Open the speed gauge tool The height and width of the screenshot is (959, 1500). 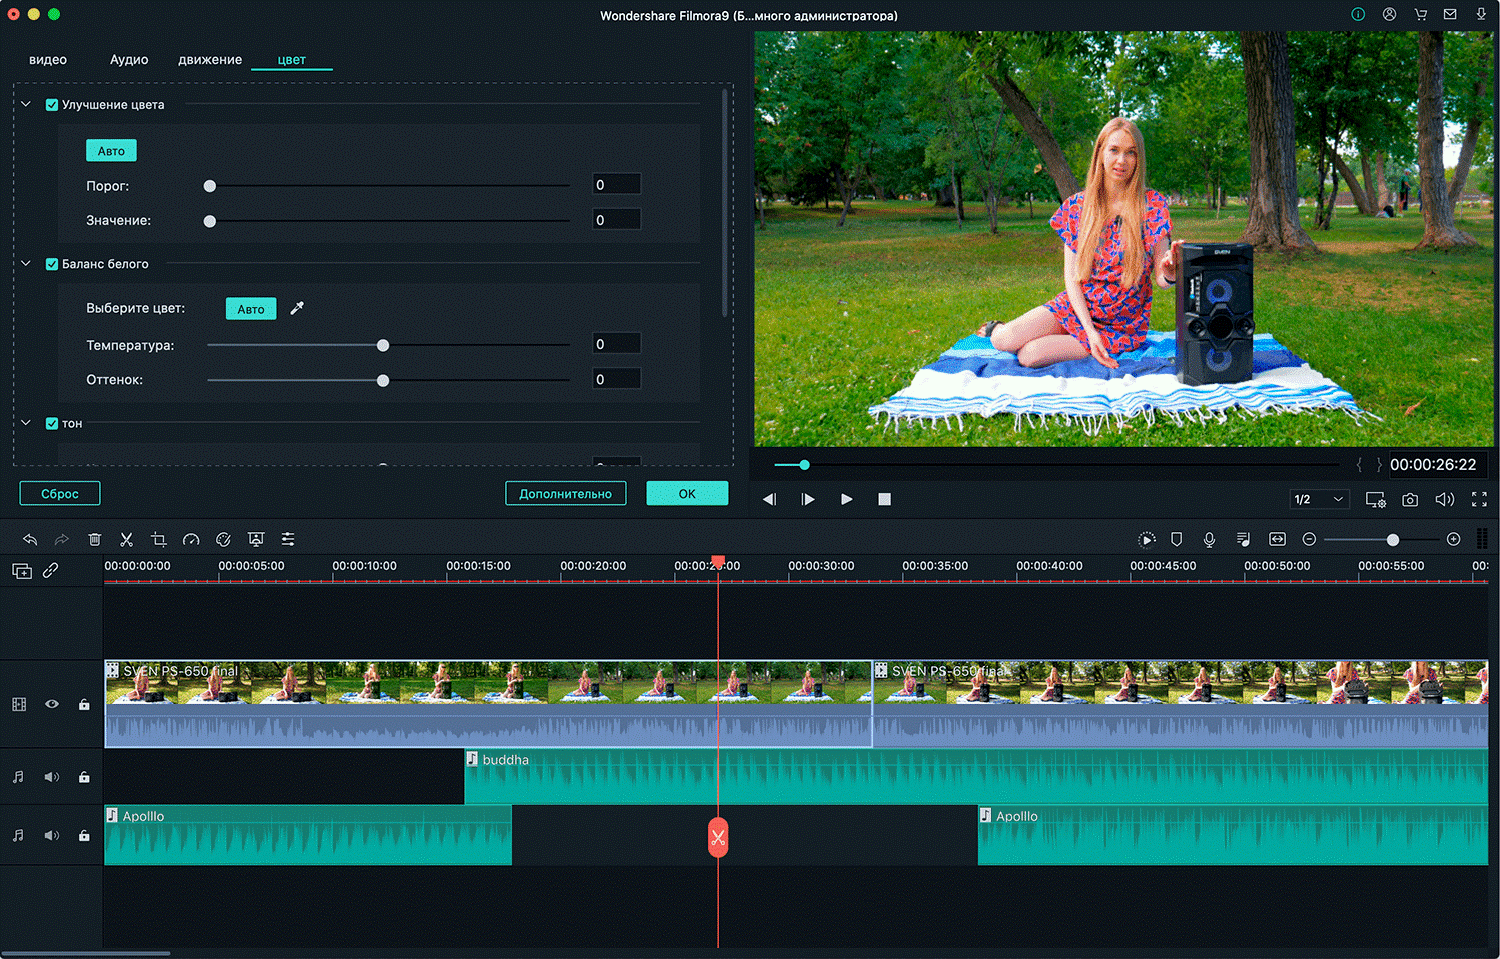(191, 539)
